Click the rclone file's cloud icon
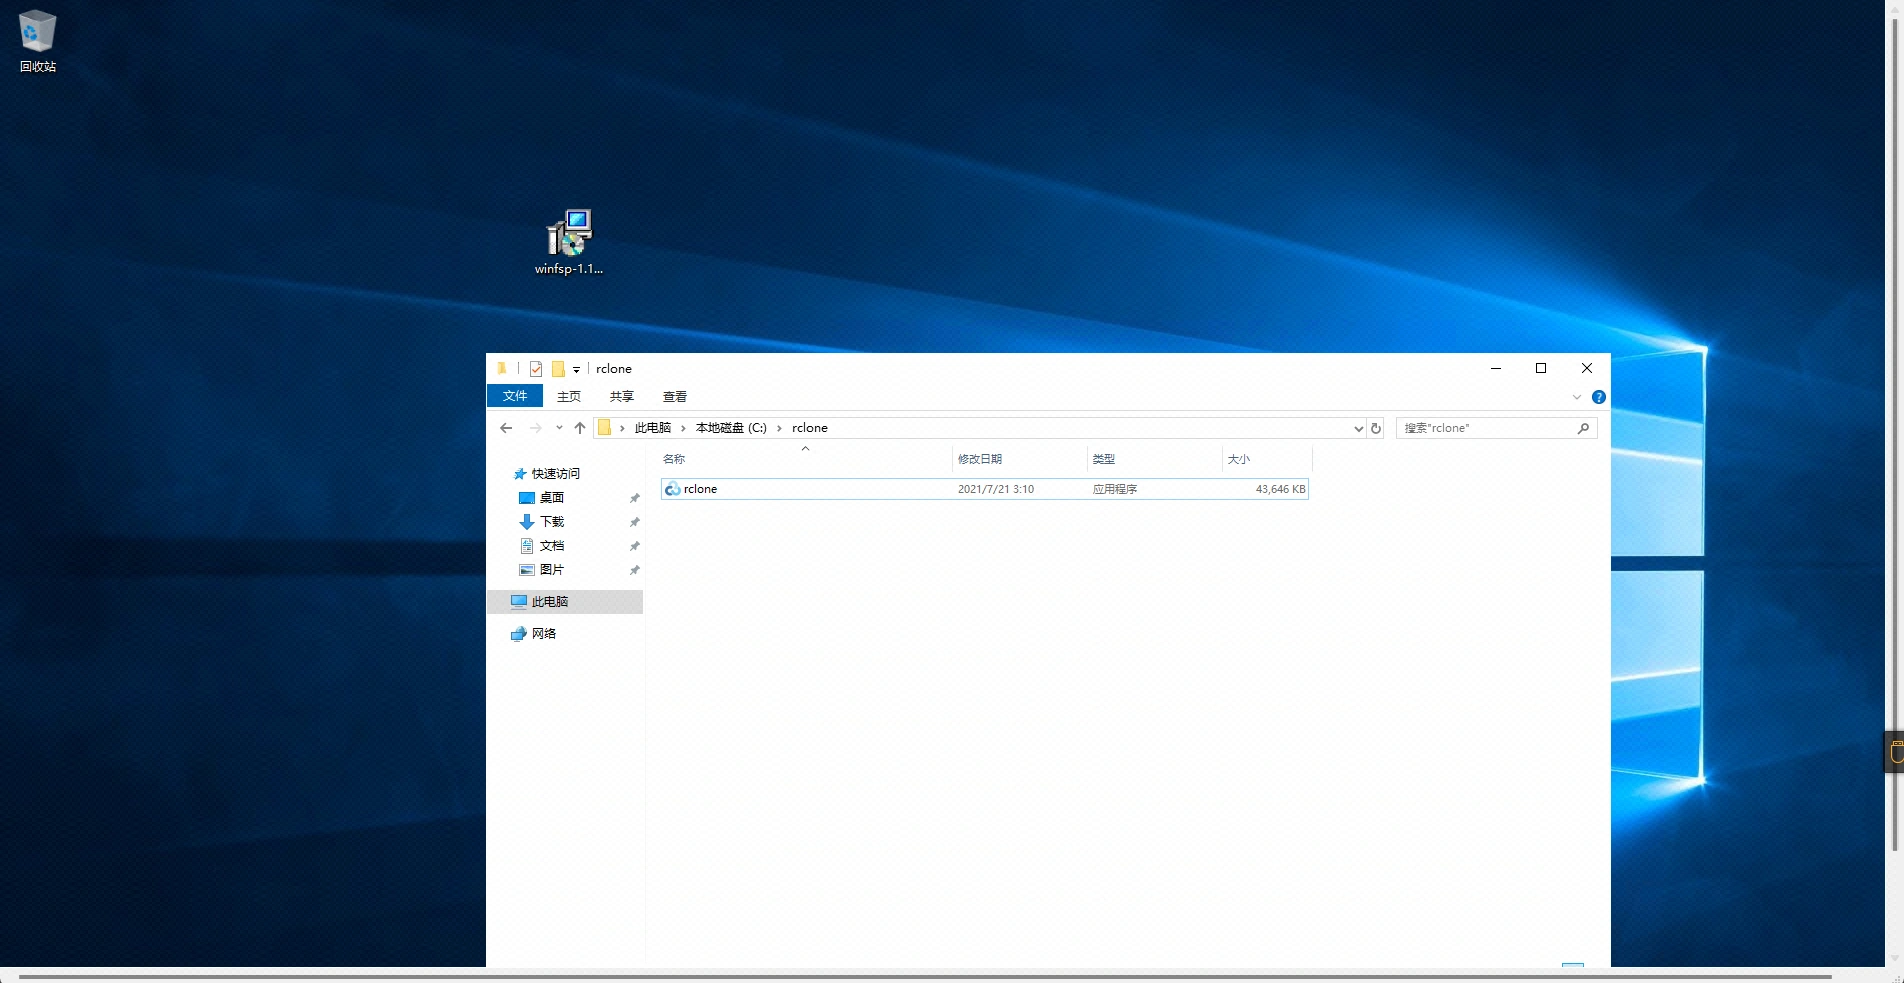Image resolution: width=1904 pixels, height=983 pixels. tap(673, 489)
